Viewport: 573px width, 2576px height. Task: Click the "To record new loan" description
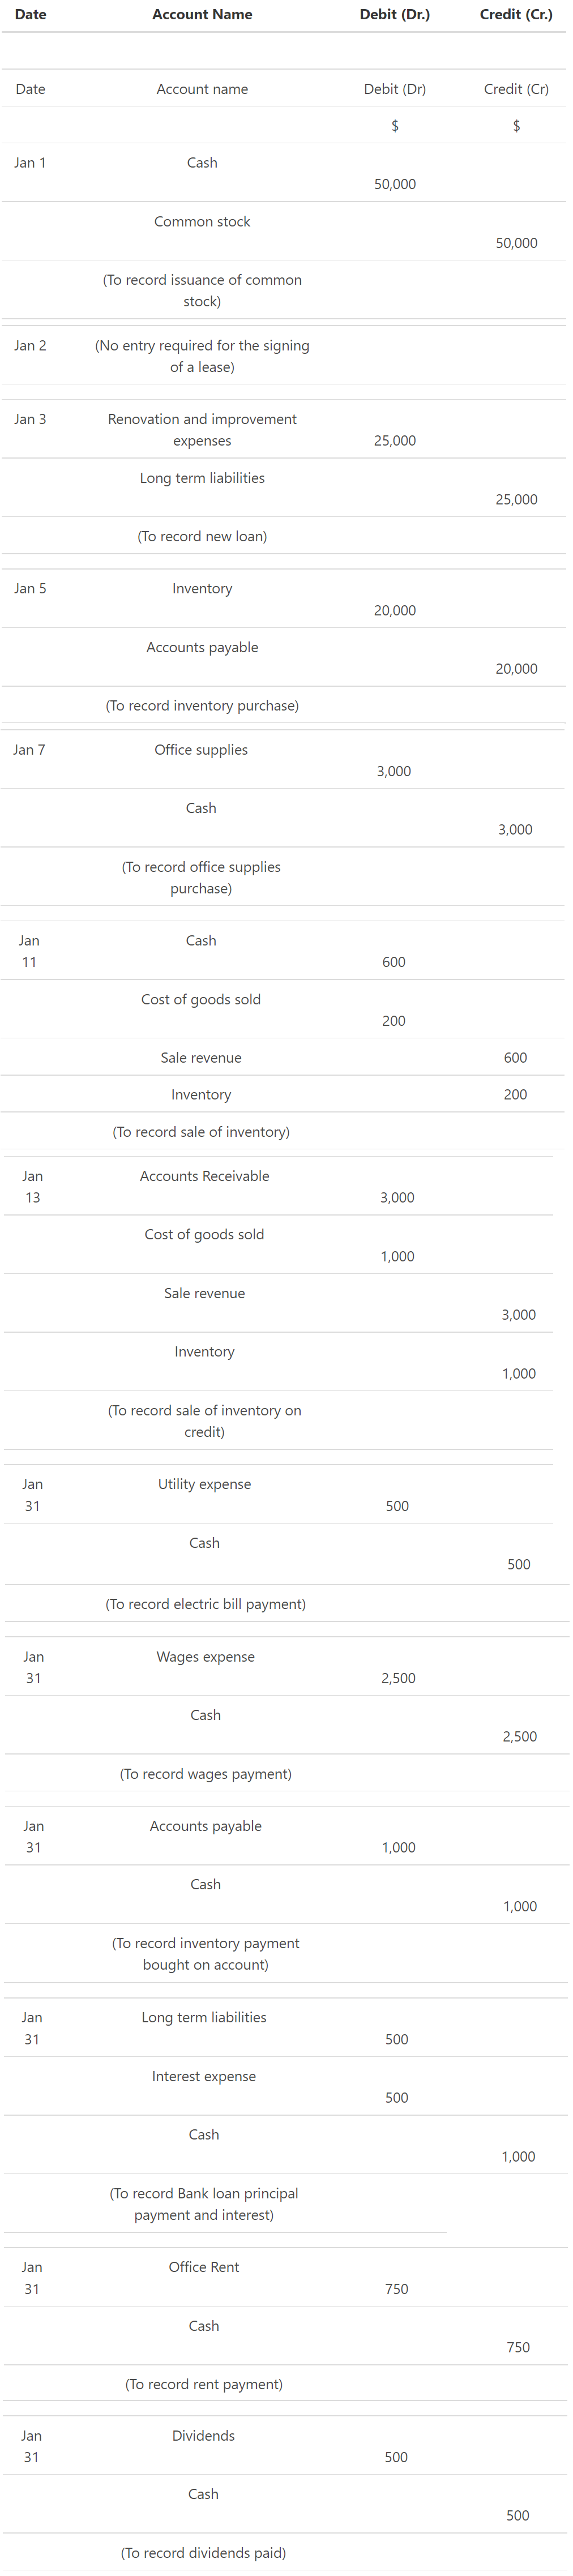202,537
